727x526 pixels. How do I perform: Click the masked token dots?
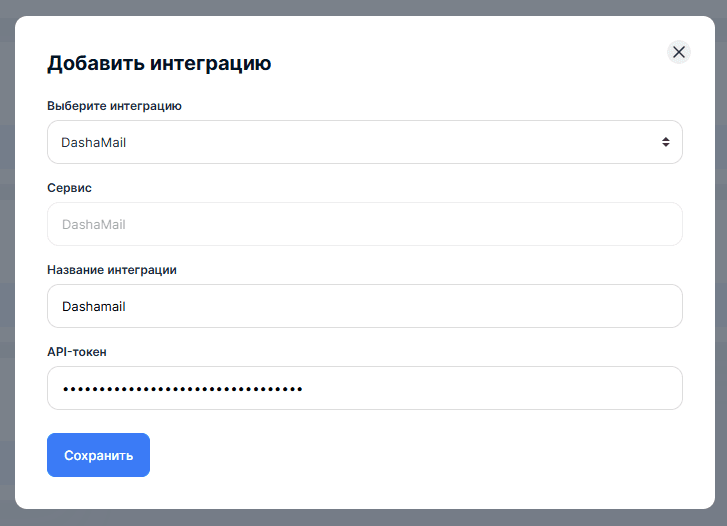[182, 388]
